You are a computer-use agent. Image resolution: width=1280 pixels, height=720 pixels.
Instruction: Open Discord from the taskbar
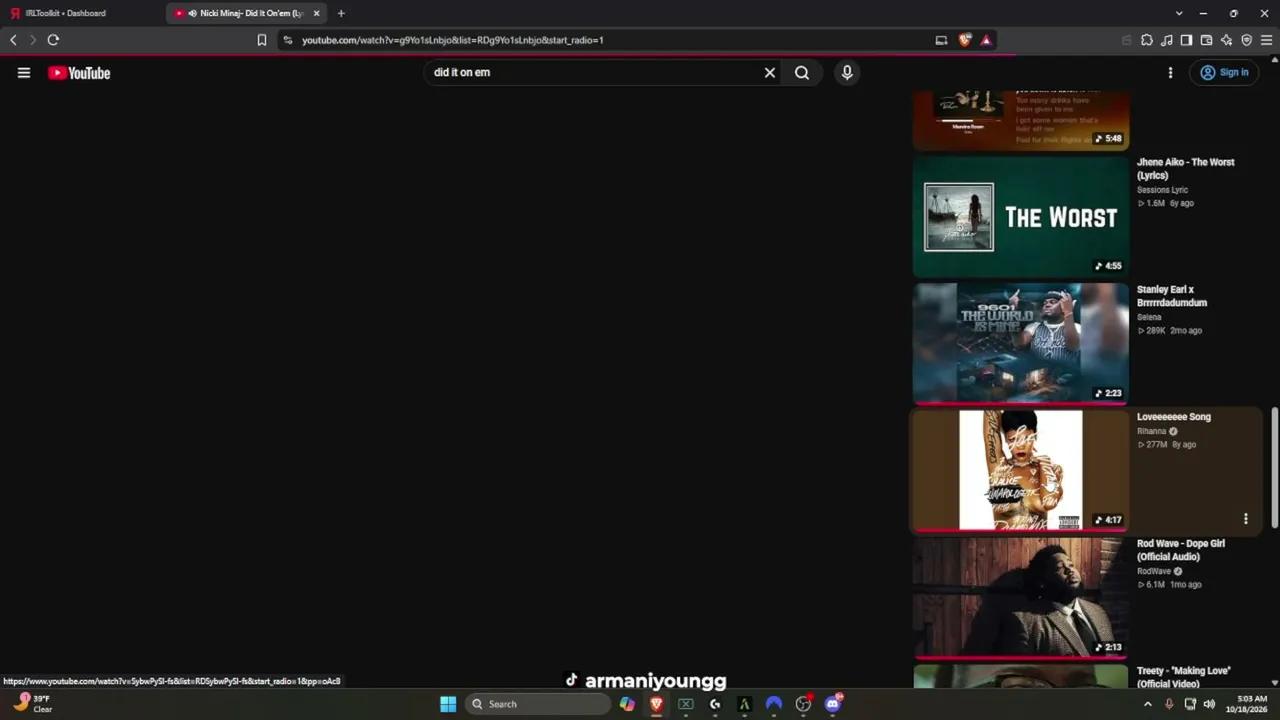pos(833,704)
